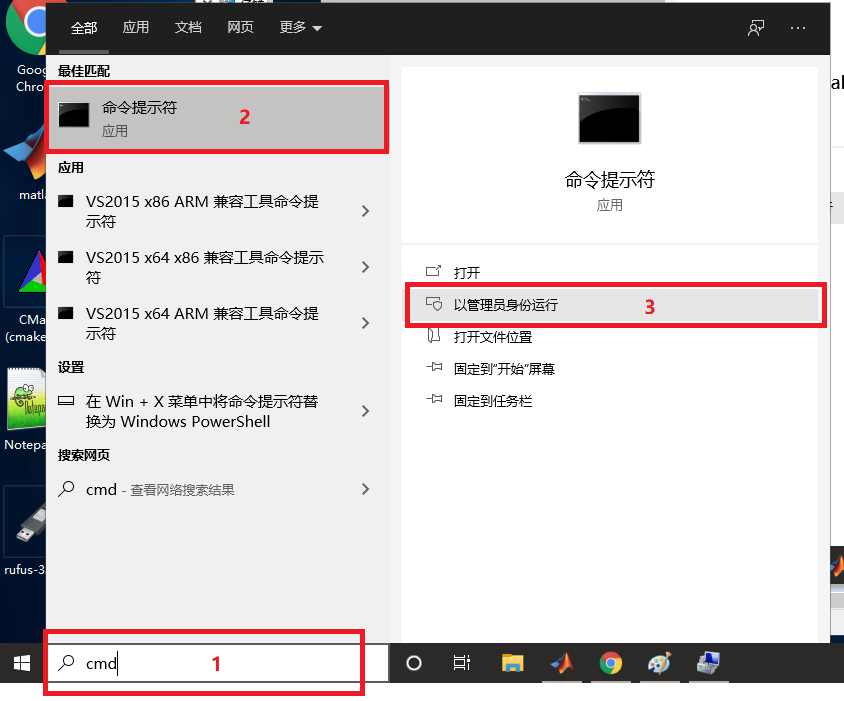Launch MATLAB from the taskbar
The image size is (844, 701).
click(x=562, y=663)
